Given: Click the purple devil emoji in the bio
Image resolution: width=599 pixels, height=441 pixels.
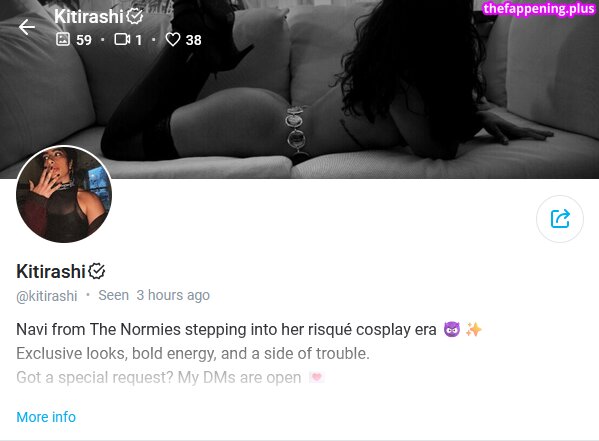Looking at the screenshot, I should click(452, 329).
